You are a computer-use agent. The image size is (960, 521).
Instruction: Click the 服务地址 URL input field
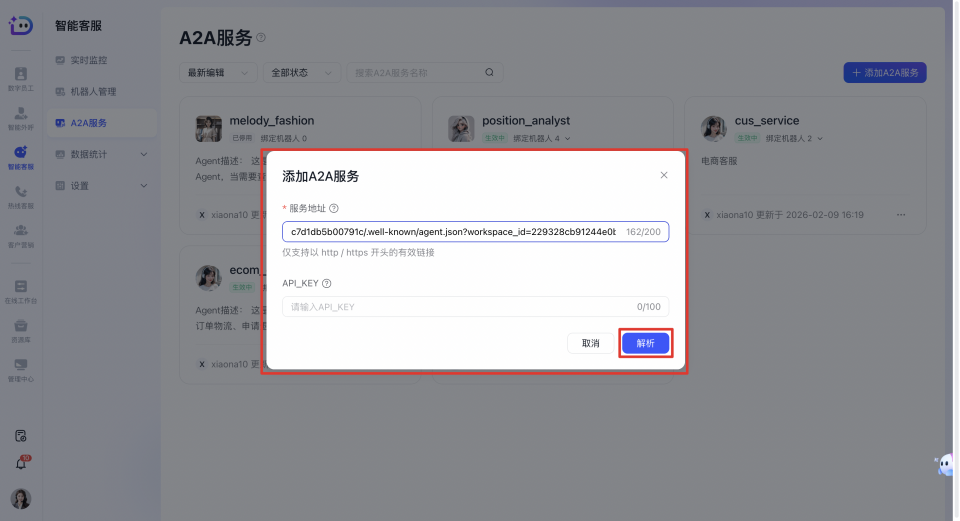[x=452, y=232]
